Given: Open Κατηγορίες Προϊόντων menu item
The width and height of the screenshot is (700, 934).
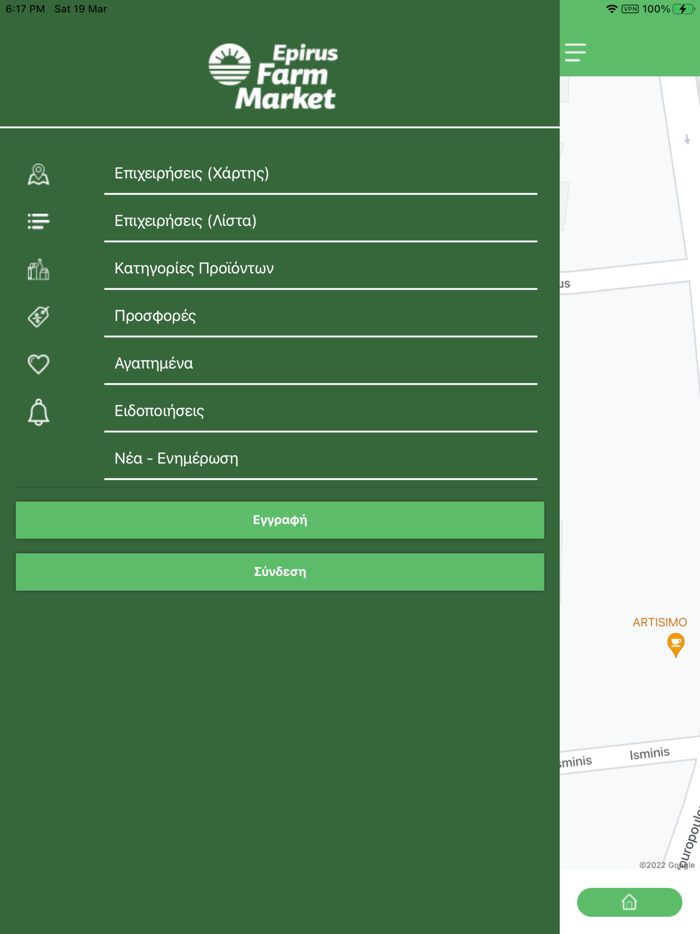Looking at the screenshot, I should tap(321, 269).
